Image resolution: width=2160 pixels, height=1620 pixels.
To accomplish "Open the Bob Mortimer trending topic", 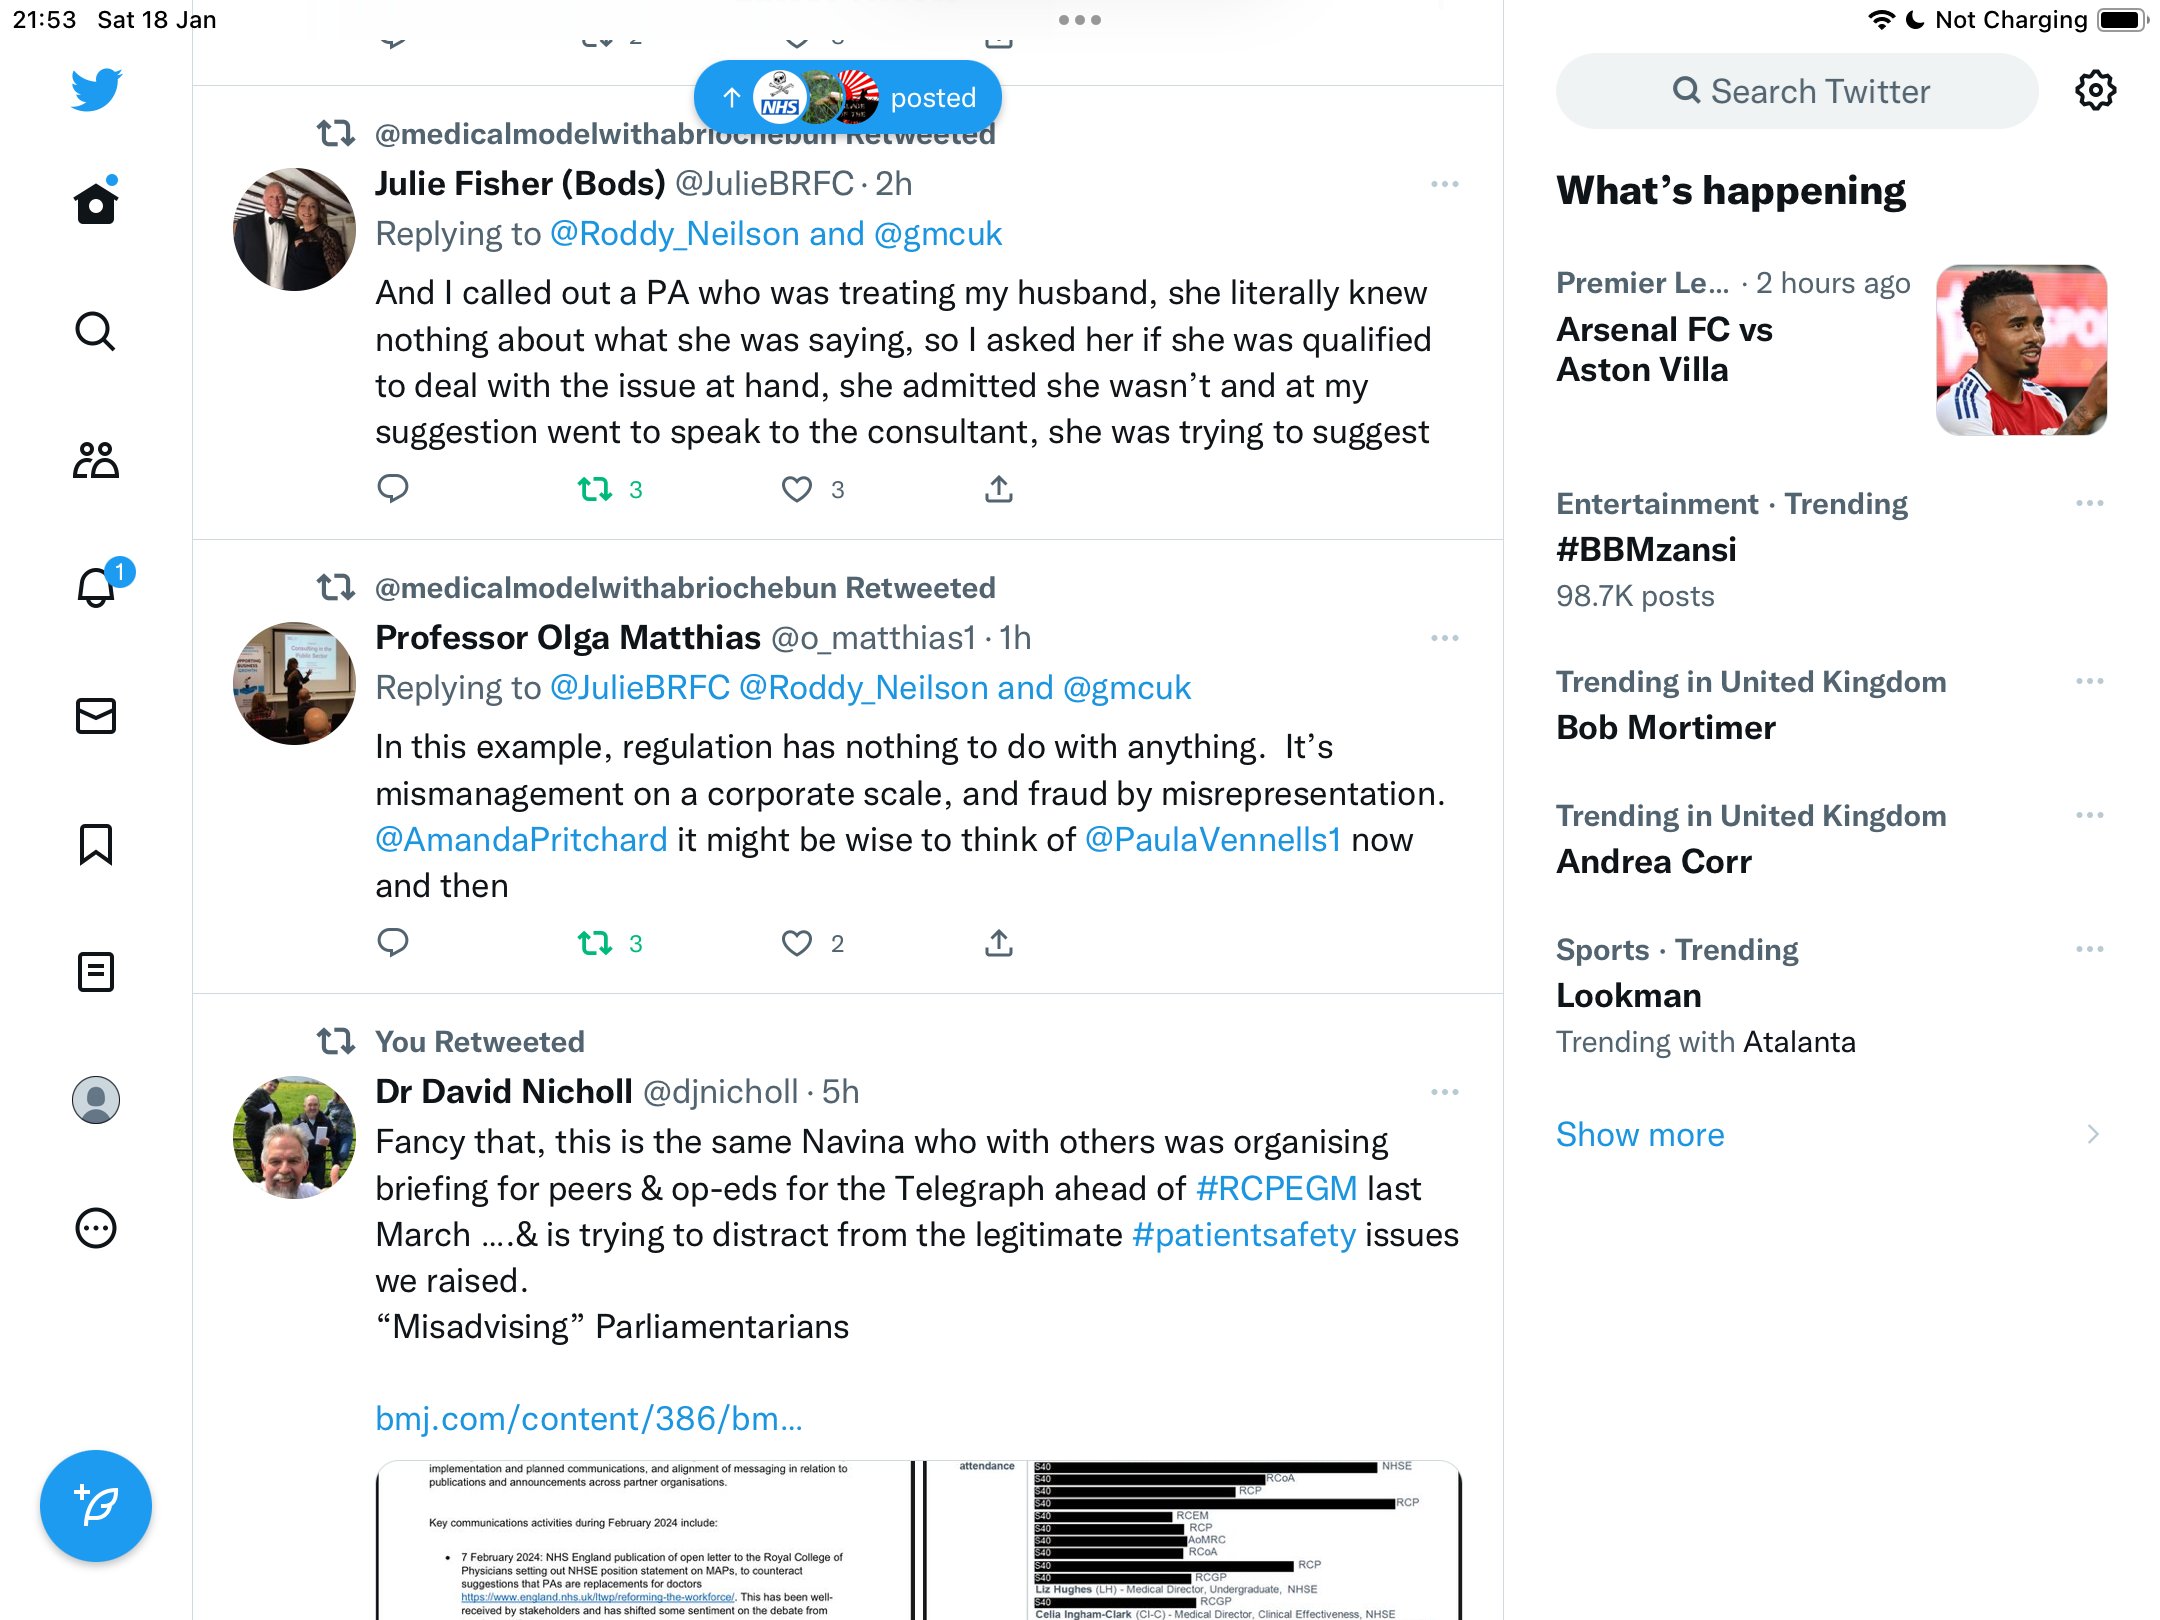I will (1666, 727).
